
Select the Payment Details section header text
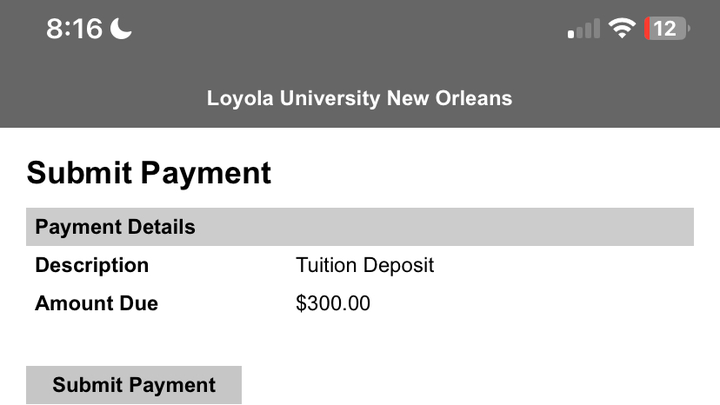click(115, 227)
